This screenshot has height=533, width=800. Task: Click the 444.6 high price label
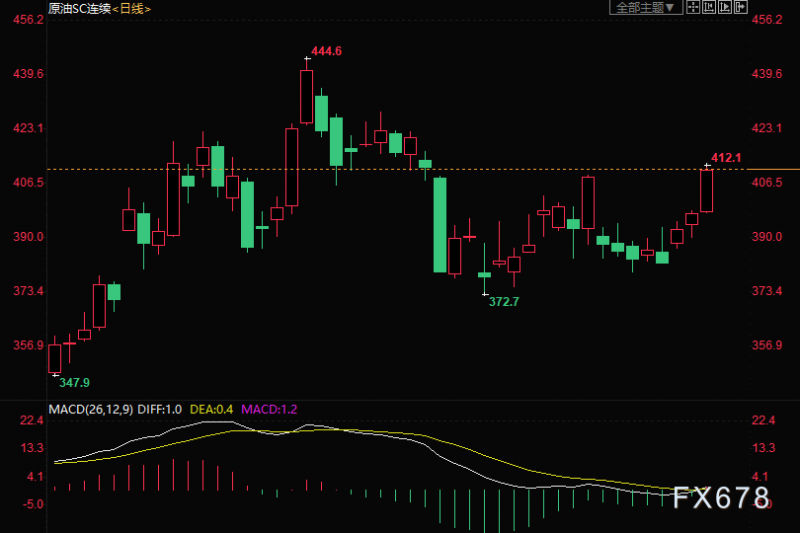[327, 51]
